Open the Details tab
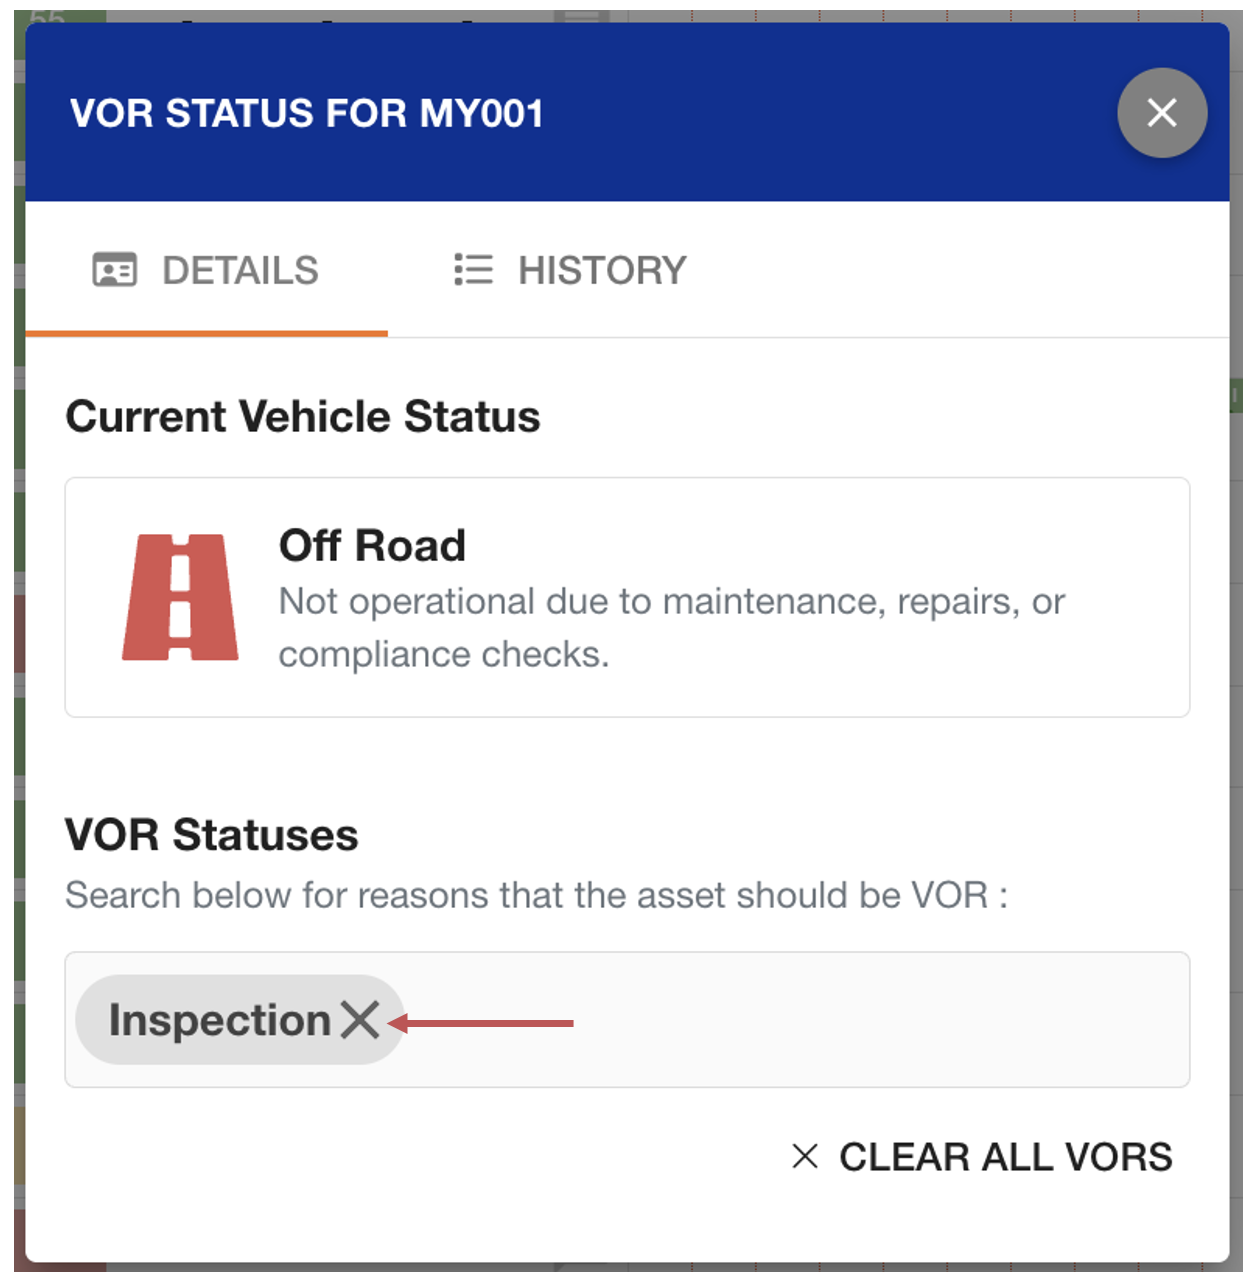 239,271
